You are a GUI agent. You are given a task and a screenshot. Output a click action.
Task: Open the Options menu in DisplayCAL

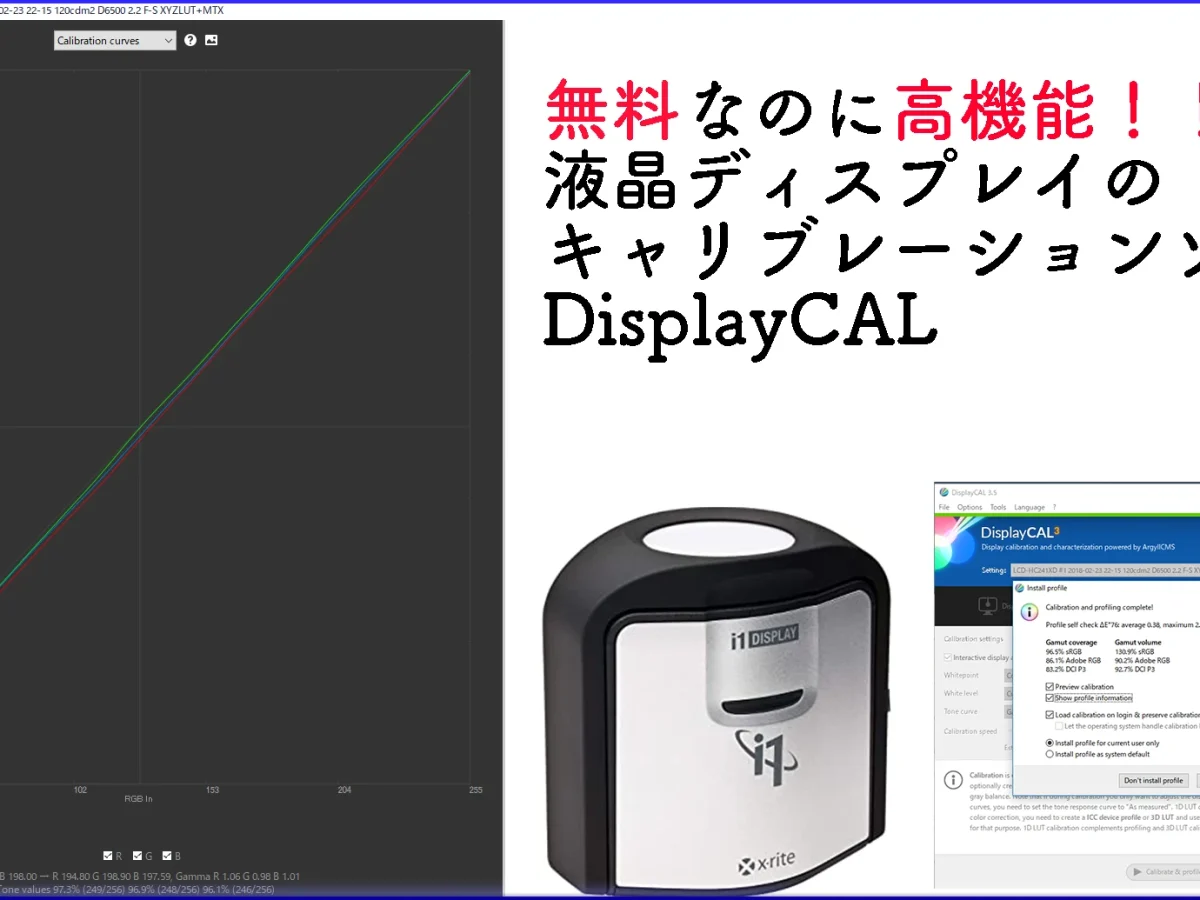(970, 507)
